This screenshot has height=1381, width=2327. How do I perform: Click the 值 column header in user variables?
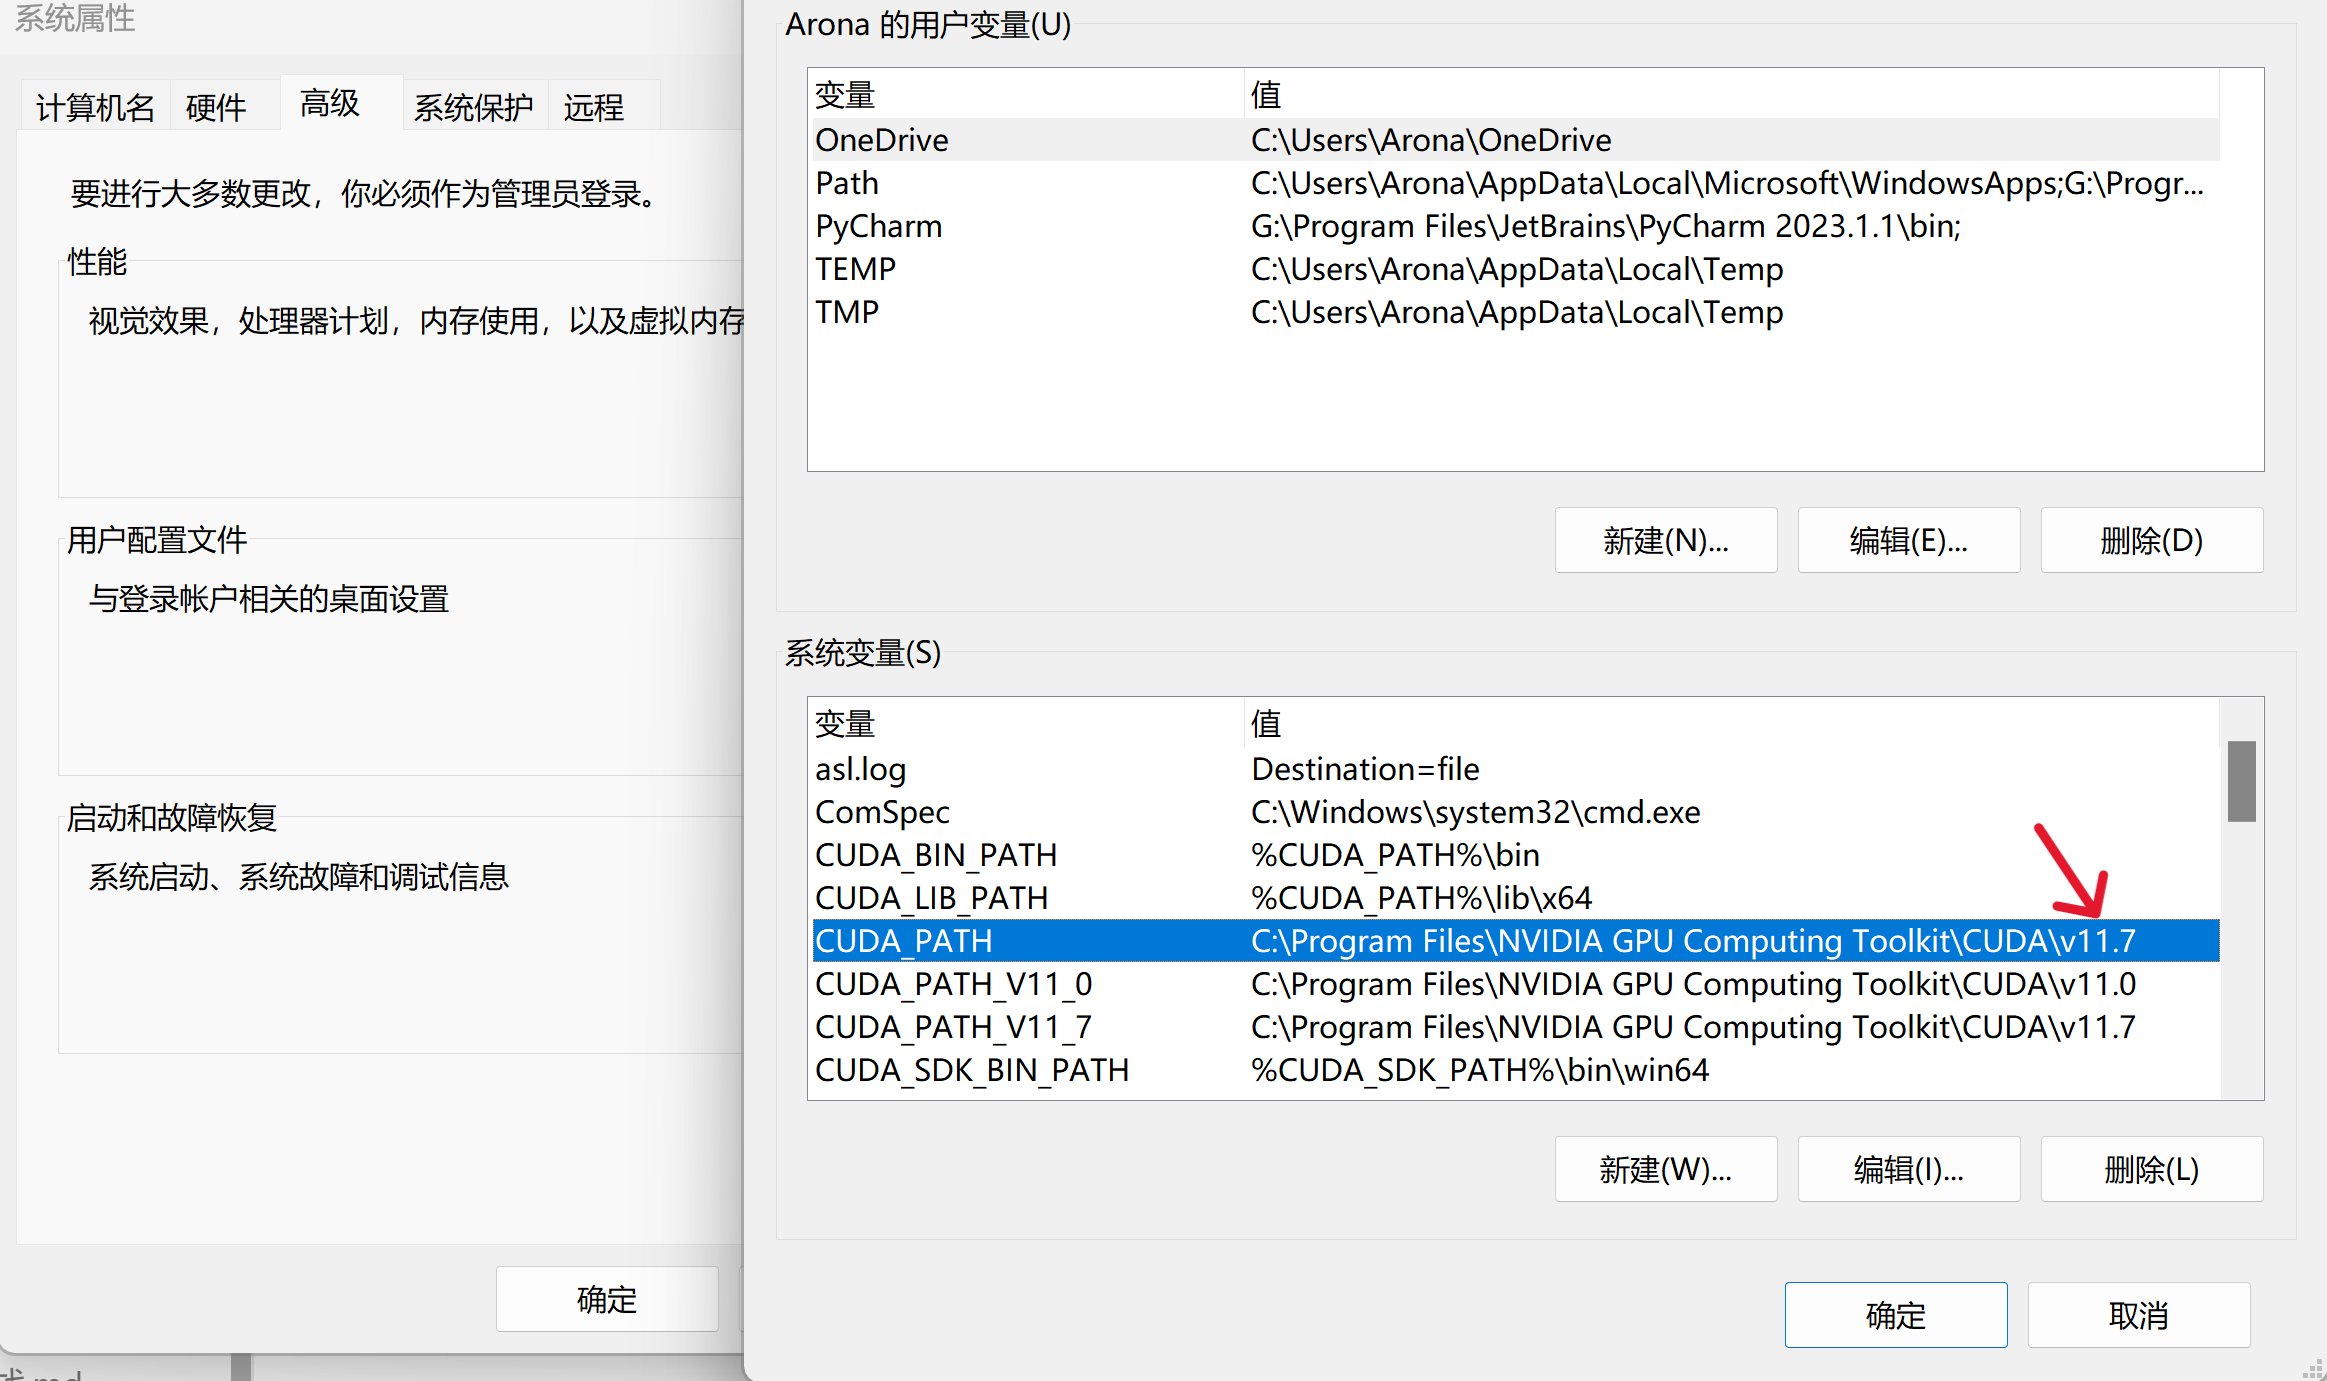[x=1732, y=95]
